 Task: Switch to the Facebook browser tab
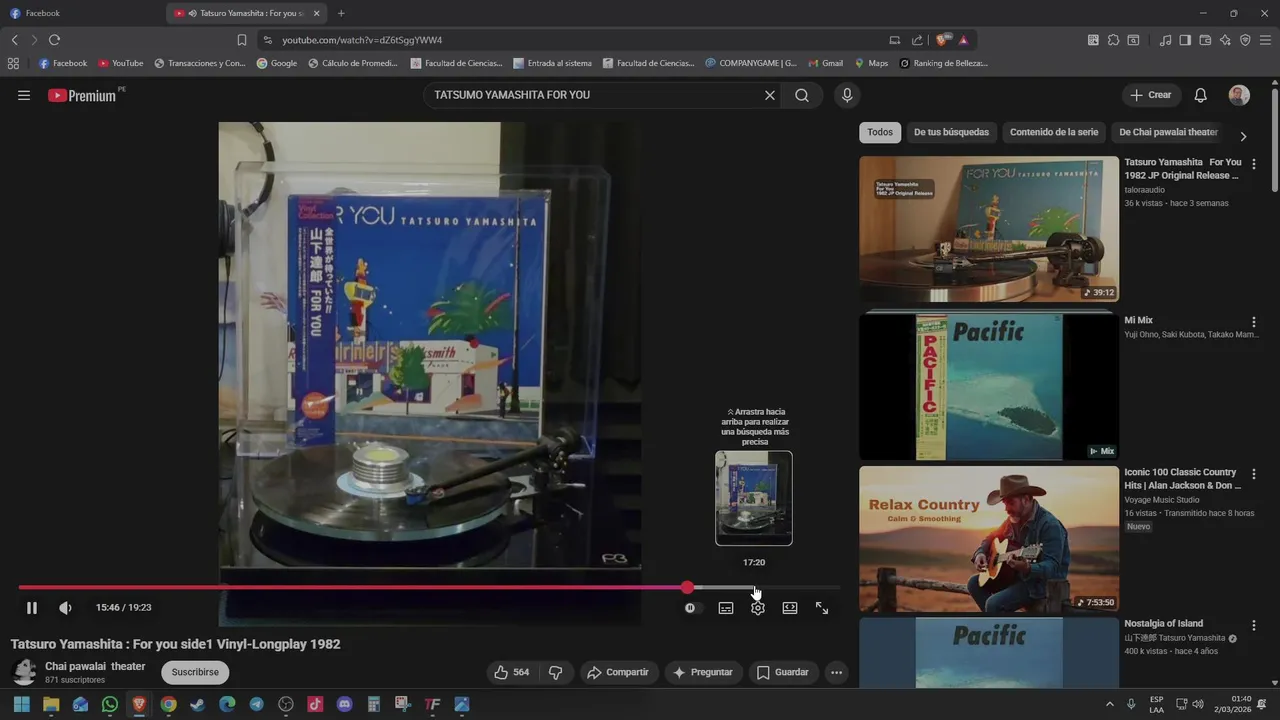(x=82, y=13)
